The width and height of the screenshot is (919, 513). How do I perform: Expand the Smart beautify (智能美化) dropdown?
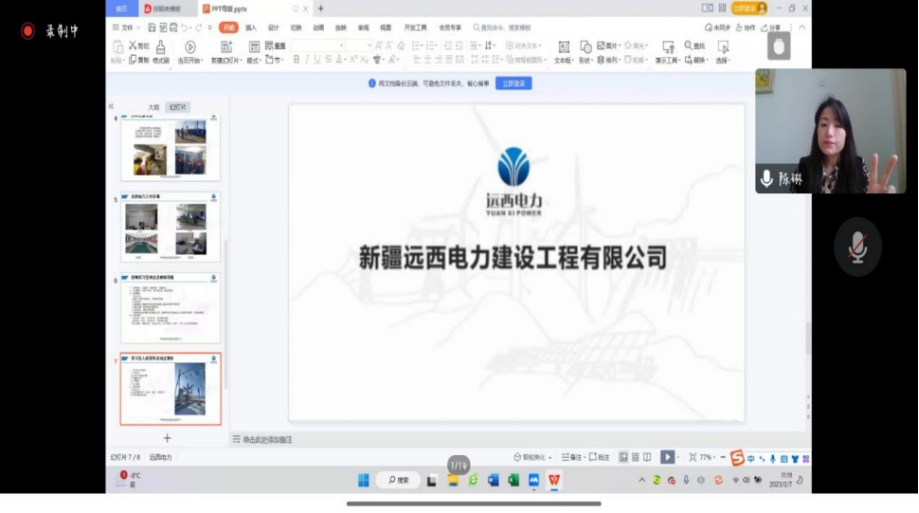coord(550,458)
